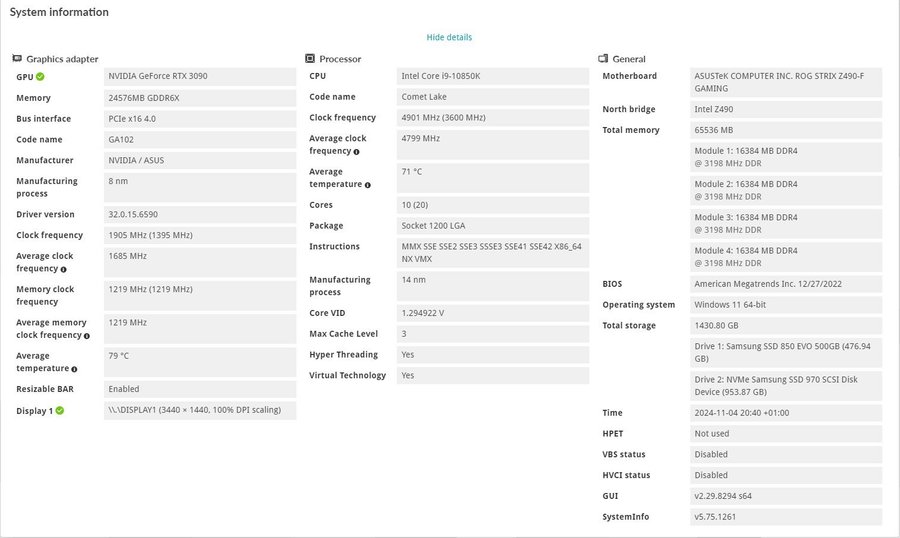Click the General section icon
900x538 pixels.
click(603, 59)
